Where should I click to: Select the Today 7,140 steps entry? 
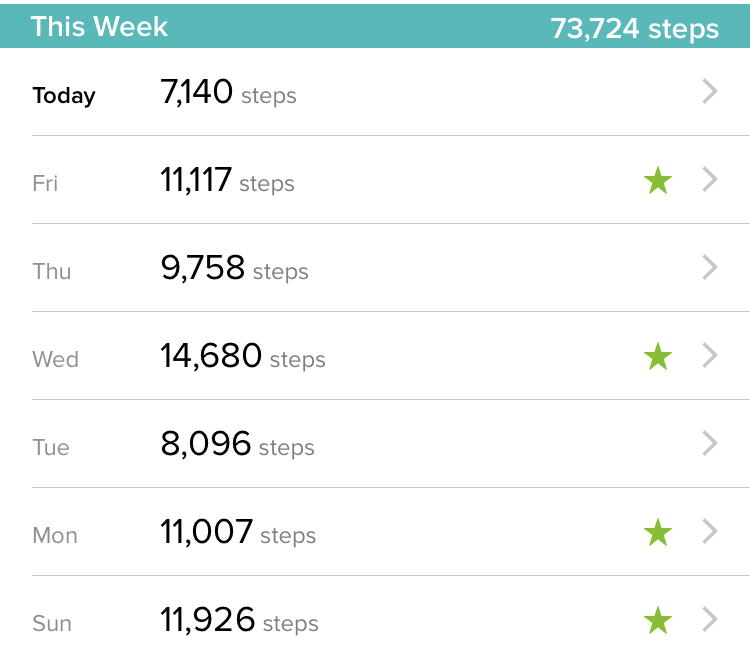[375, 92]
